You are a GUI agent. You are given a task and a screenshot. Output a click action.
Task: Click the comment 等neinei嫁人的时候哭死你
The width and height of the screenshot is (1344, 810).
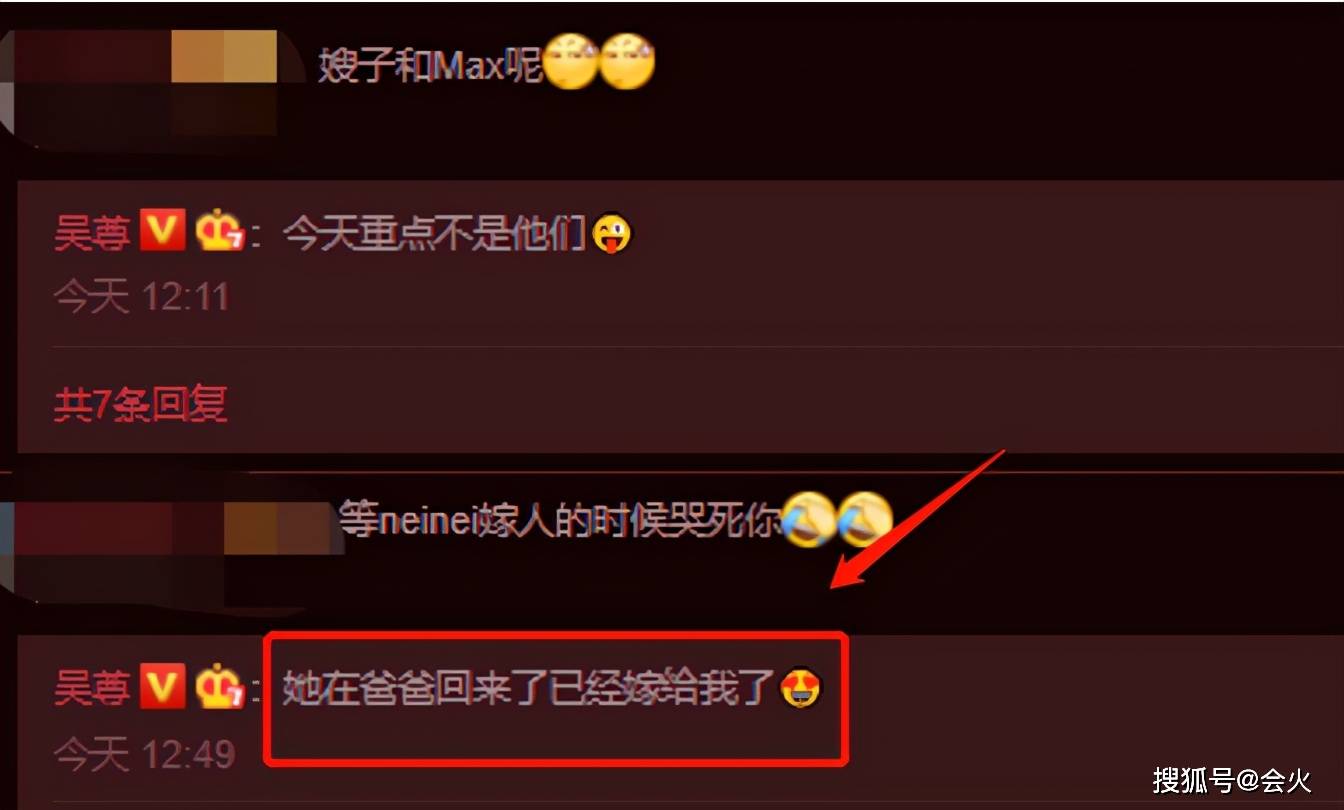(x=560, y=520)
